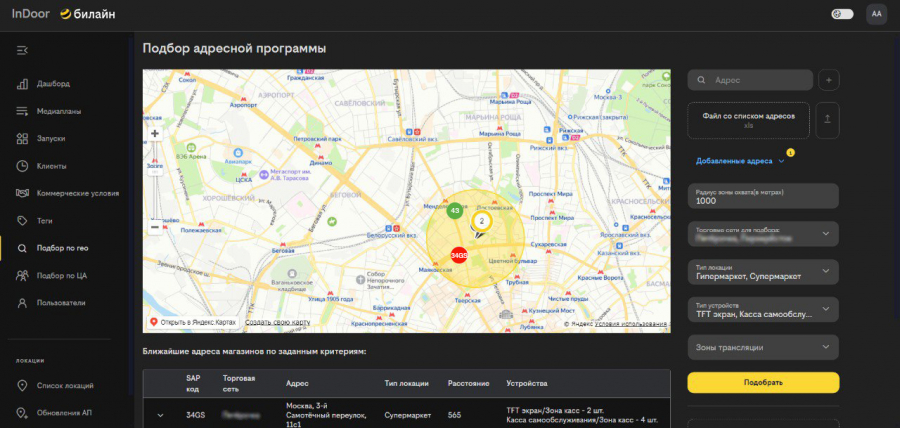Go to Медиапланы section
Image resolution: width=900 pixels, height=428 pixels.
(x=58, y=111)
